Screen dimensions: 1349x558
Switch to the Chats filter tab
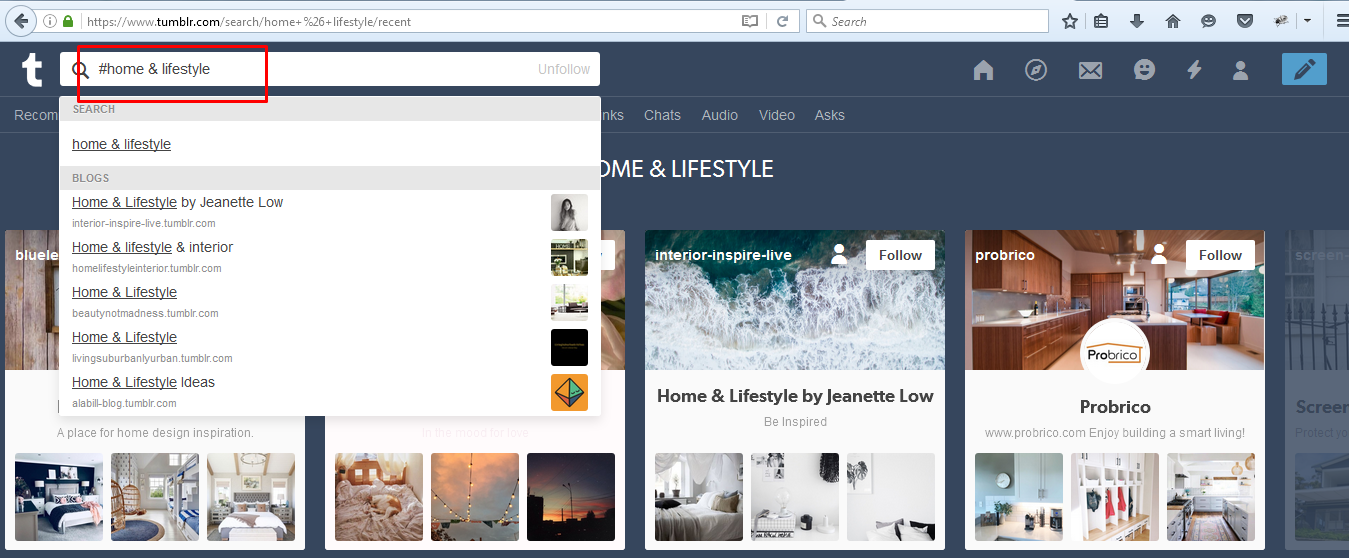click(662, 115)
